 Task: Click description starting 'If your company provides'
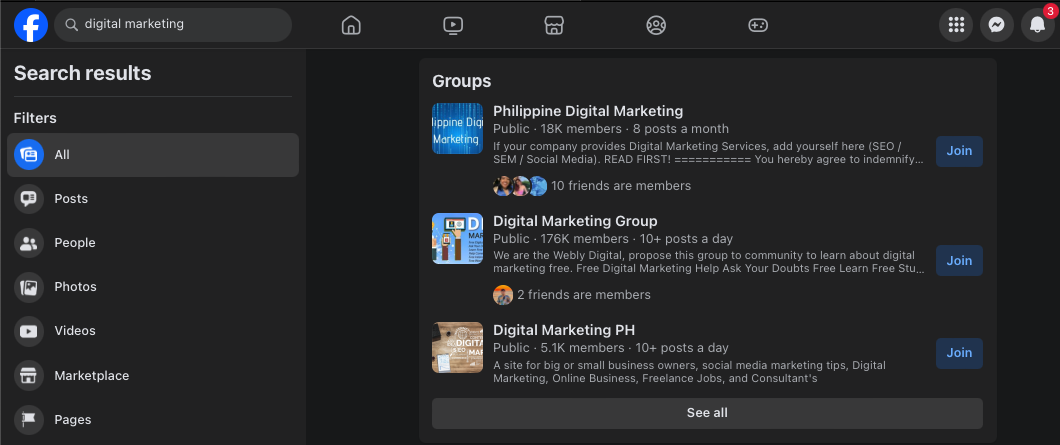(708, 153)
